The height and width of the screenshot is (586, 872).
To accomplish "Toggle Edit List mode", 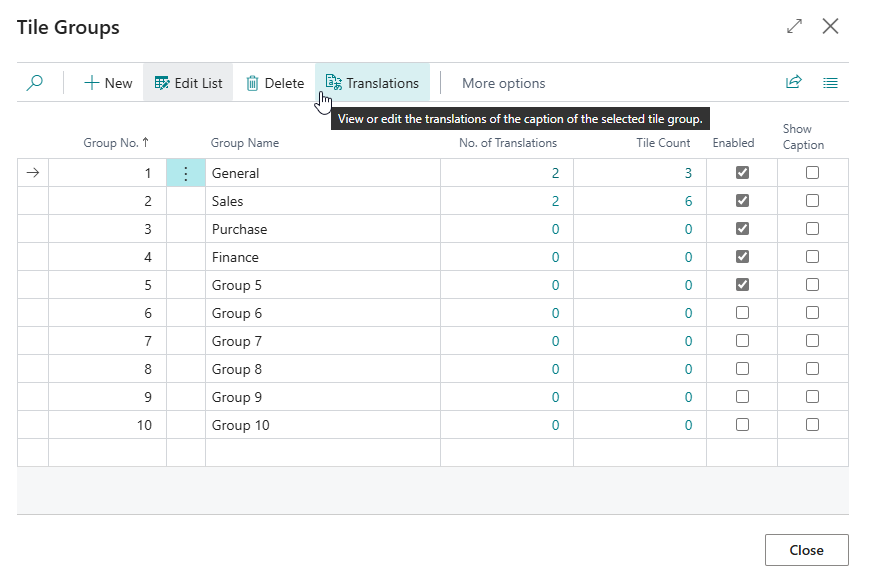I will click(188, 83).
